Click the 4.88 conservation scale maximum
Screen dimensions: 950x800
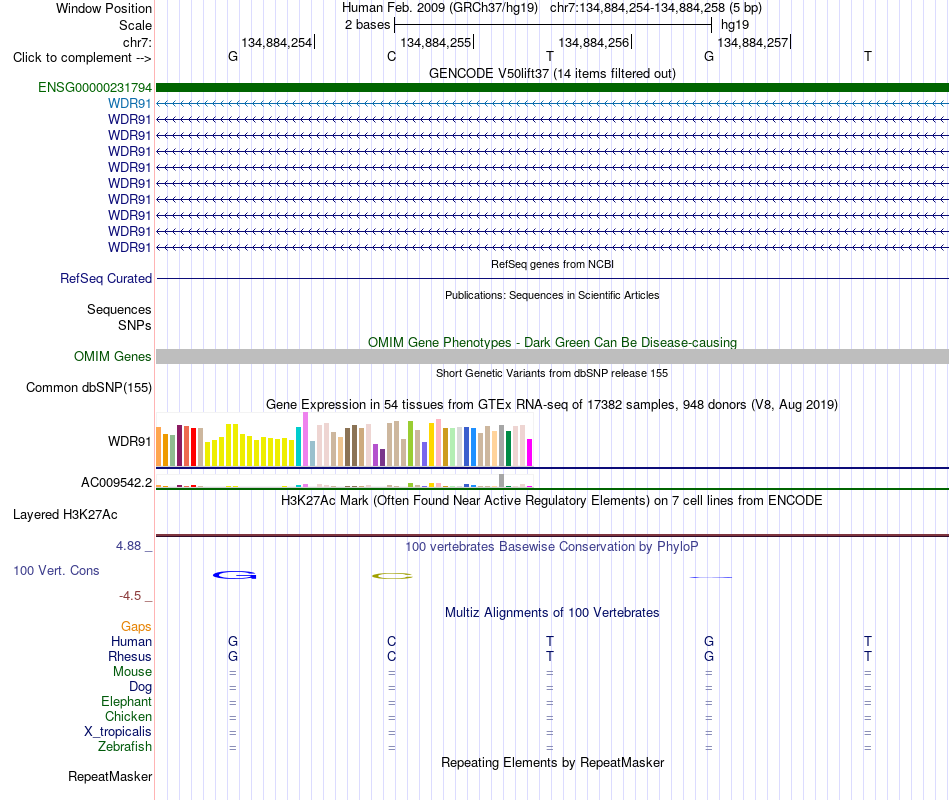(128, 546)
